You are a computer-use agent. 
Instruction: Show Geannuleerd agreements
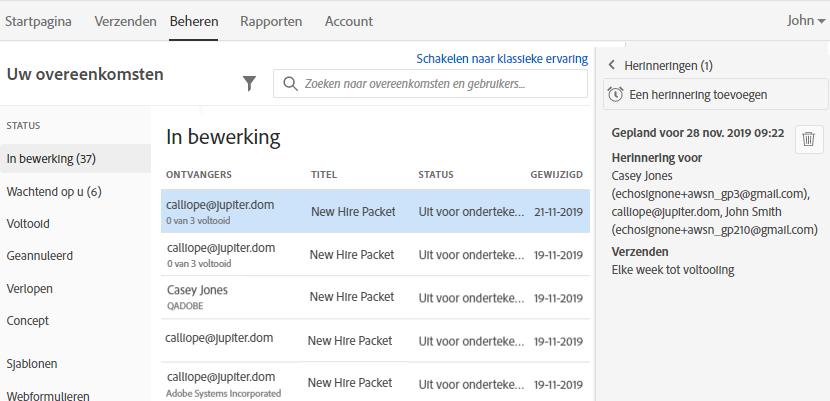pos(39,256)
